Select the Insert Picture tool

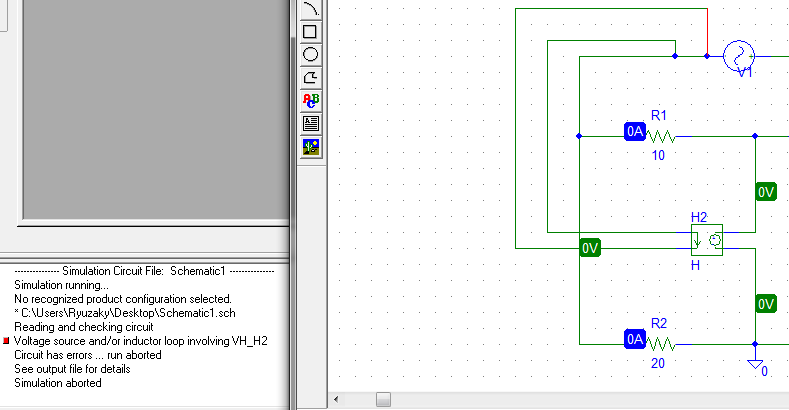pyautogui.click(x=311, y=146)
